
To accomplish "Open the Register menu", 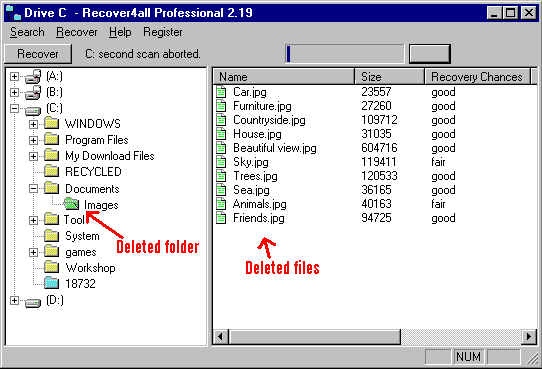I will [162, 32].
